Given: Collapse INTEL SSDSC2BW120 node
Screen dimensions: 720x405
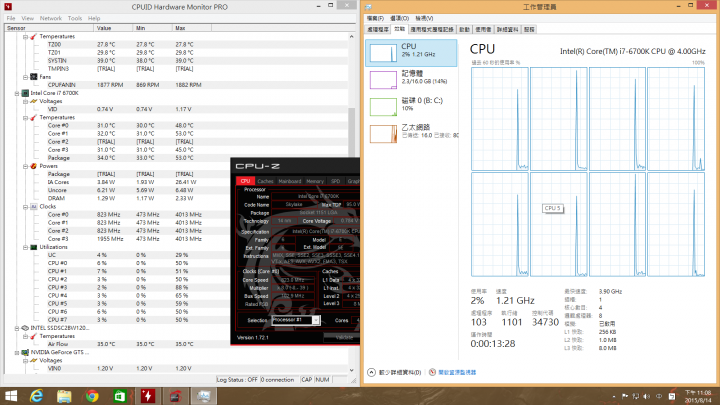Looking at the screenshot, I should tap(17, 328).
